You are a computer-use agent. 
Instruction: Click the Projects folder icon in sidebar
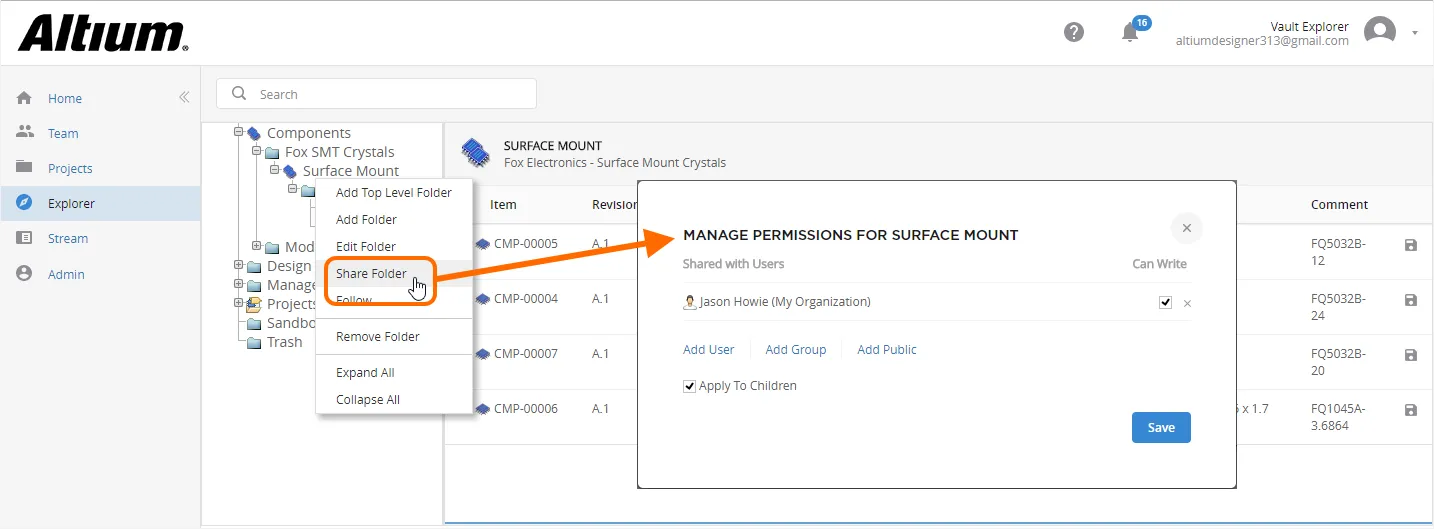(x=25, y=167)
